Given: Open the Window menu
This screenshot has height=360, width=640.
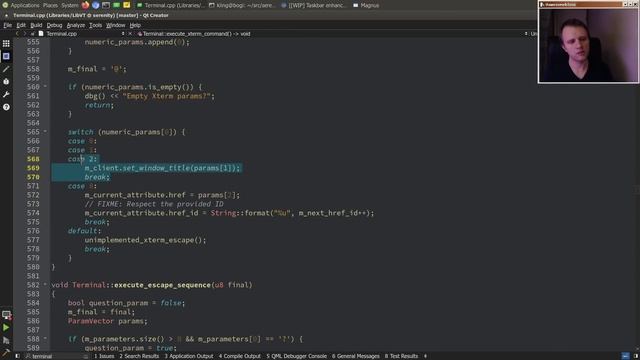Looking at the screenshot, I should [x=116, y=25].
